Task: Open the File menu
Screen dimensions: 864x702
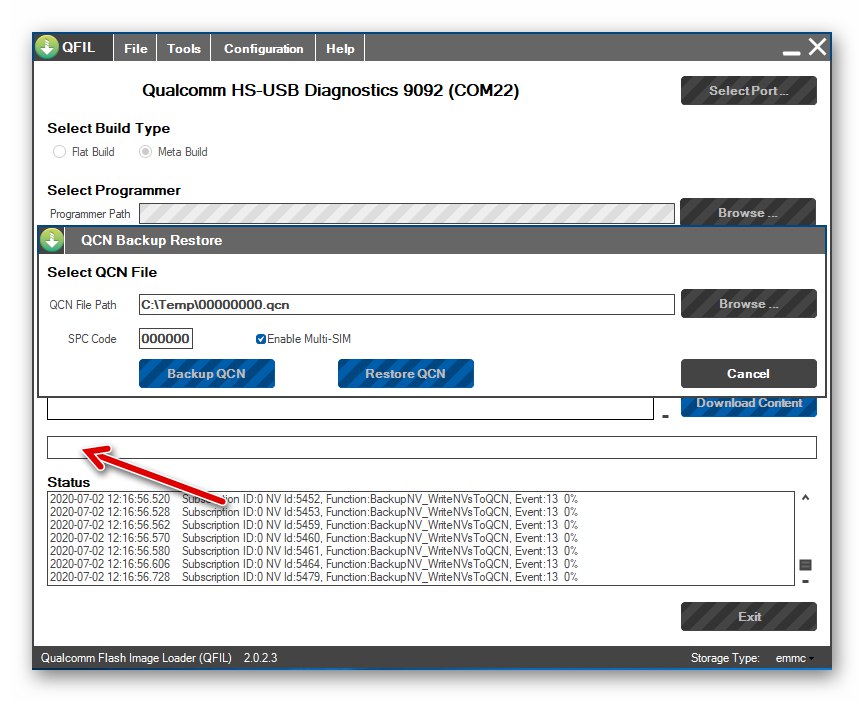Action: [136, 48]
